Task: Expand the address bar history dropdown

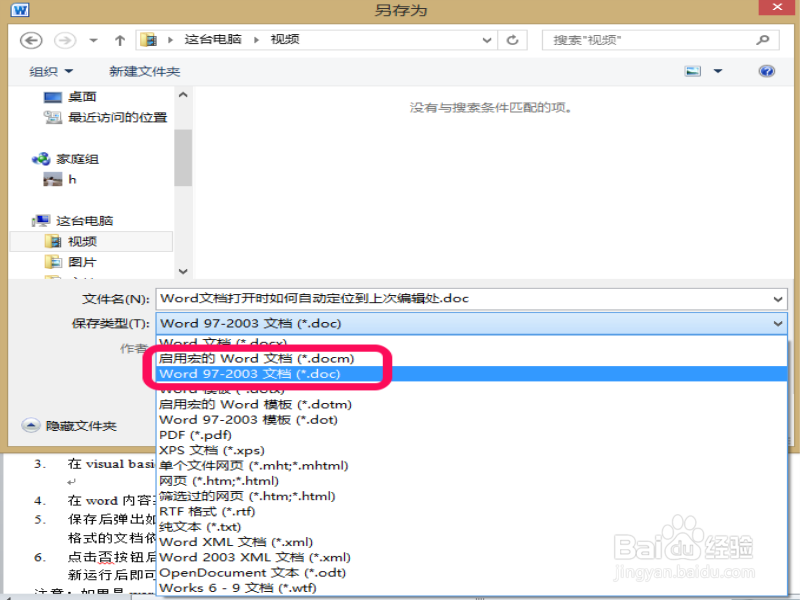Action: [x=487, y=40]
